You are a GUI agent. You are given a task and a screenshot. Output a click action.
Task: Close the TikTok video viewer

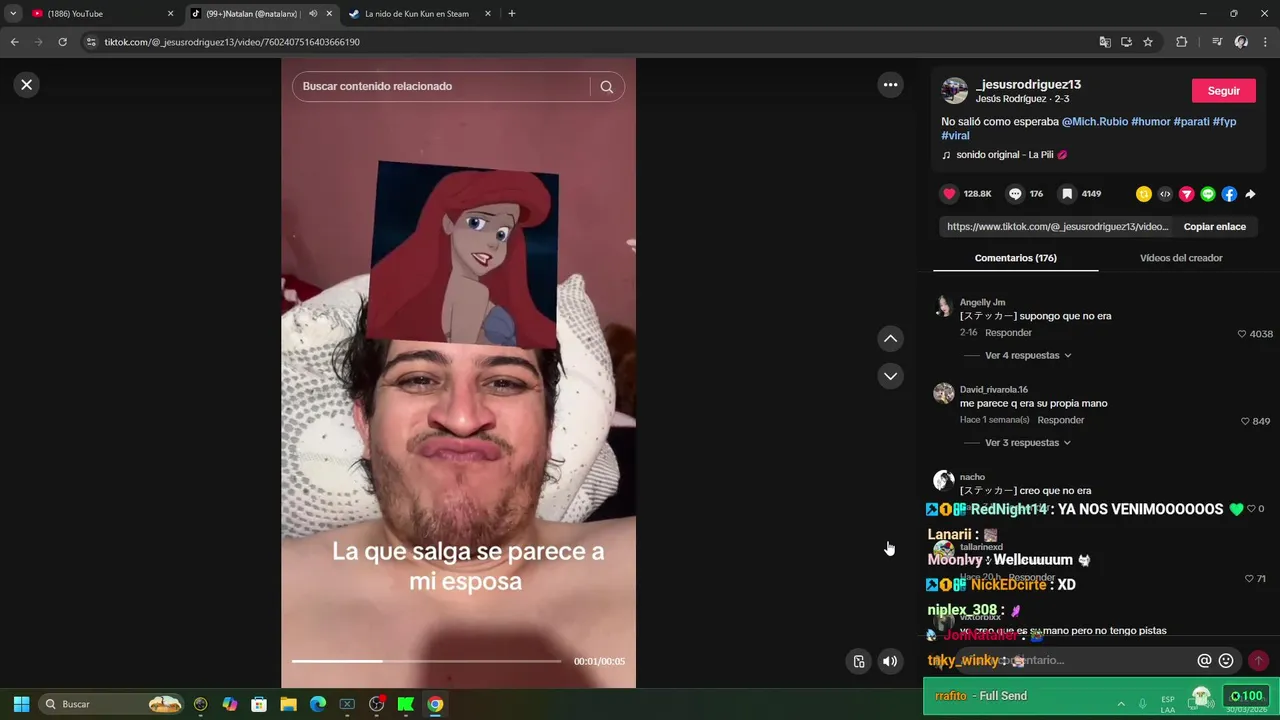pos(27,85)
